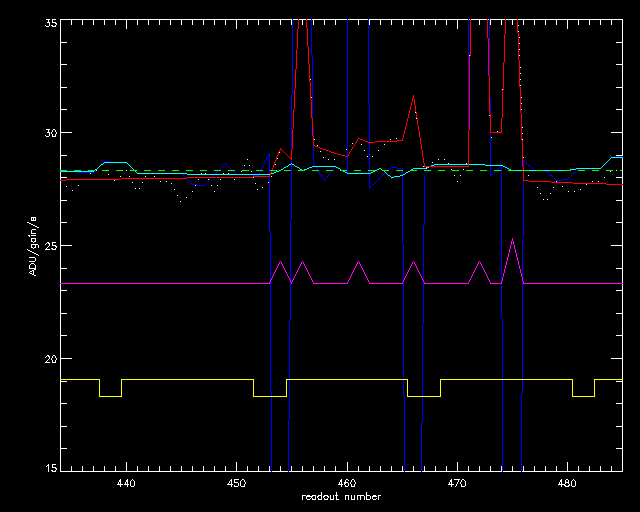Click the y-axis tick label 20
This screenshot has width=640, height=512.
[x=50, y=358]
